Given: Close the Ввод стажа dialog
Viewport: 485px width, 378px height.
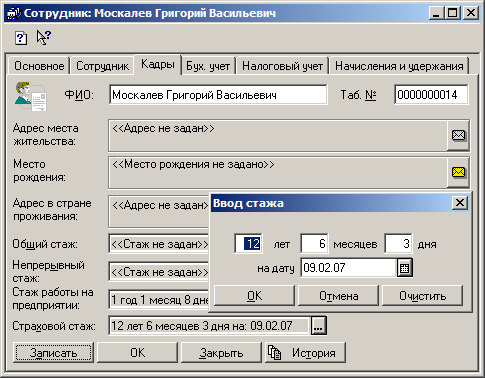Looking at the screenshot, I should coord(460,203).
